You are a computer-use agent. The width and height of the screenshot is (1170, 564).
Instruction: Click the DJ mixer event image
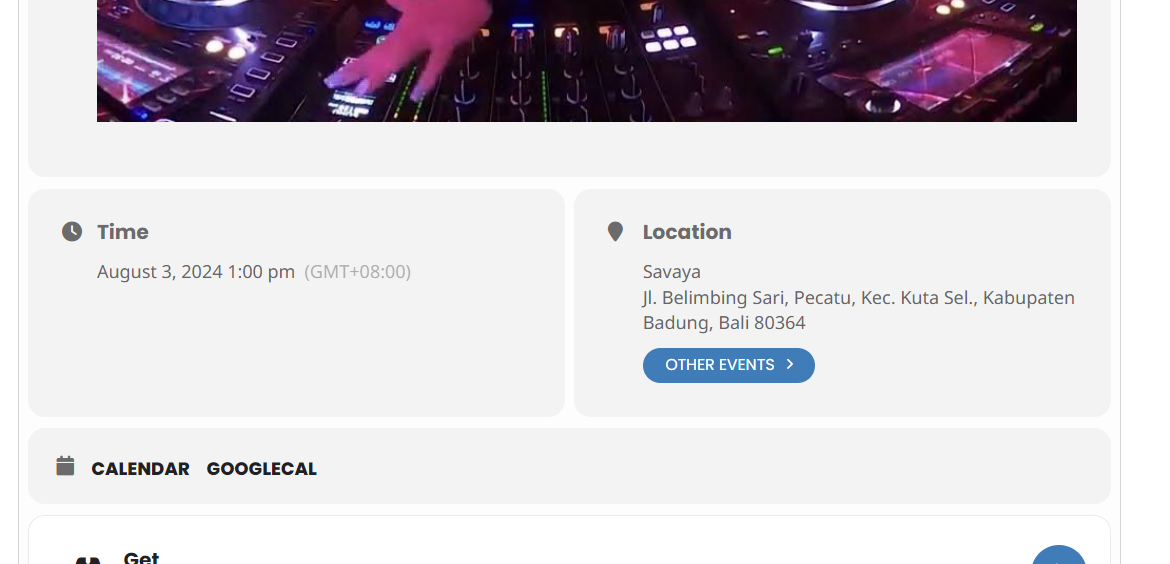pyautogui.click(x=586, y=60)
